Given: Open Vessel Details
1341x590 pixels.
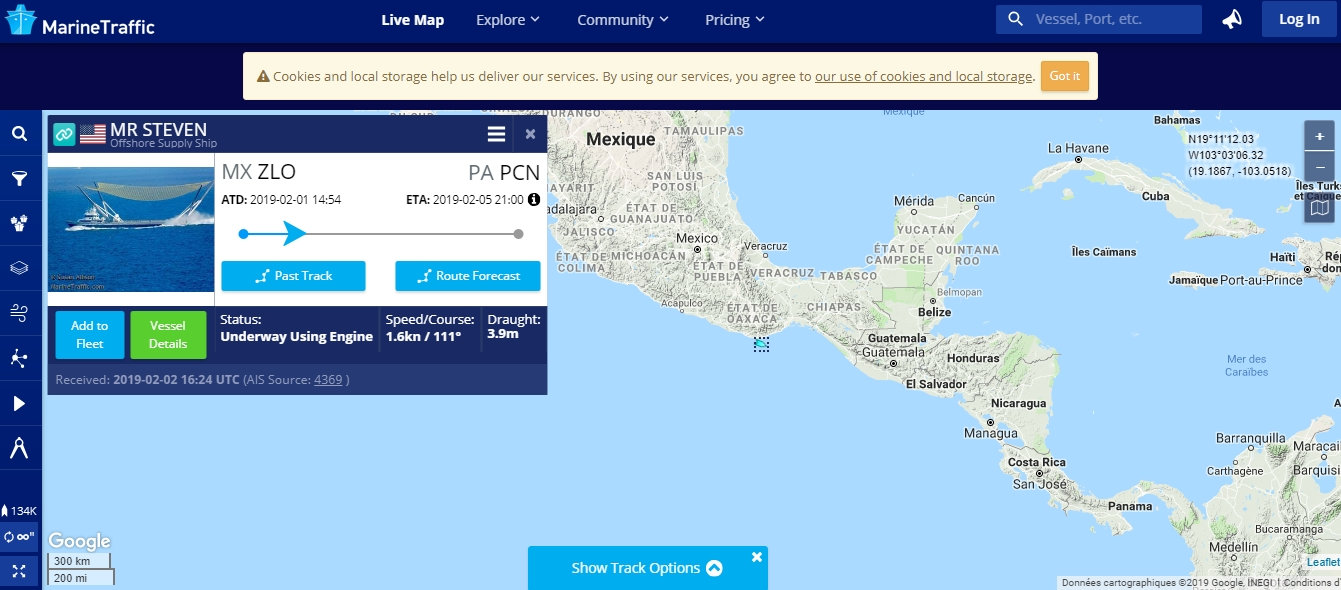Looking at the screenshot, I should (168, 335).
